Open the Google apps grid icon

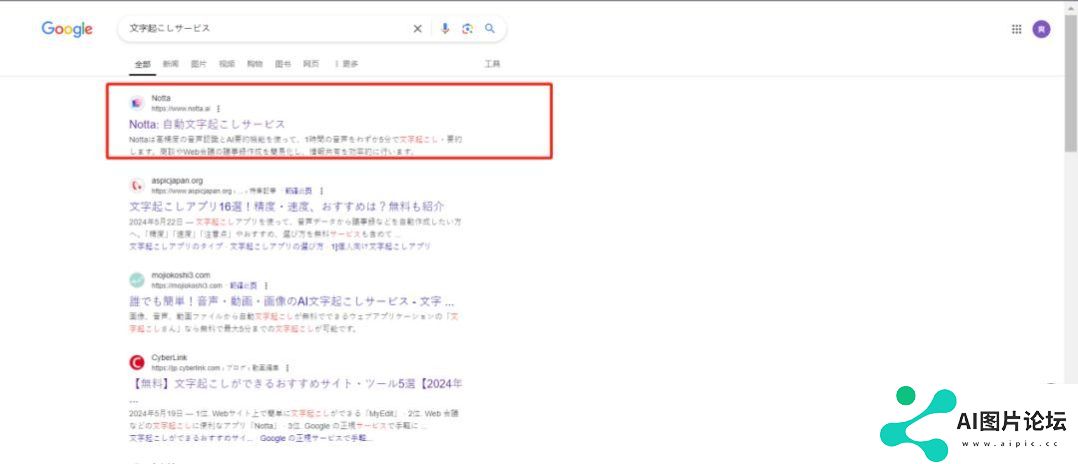pos(1016,29)
